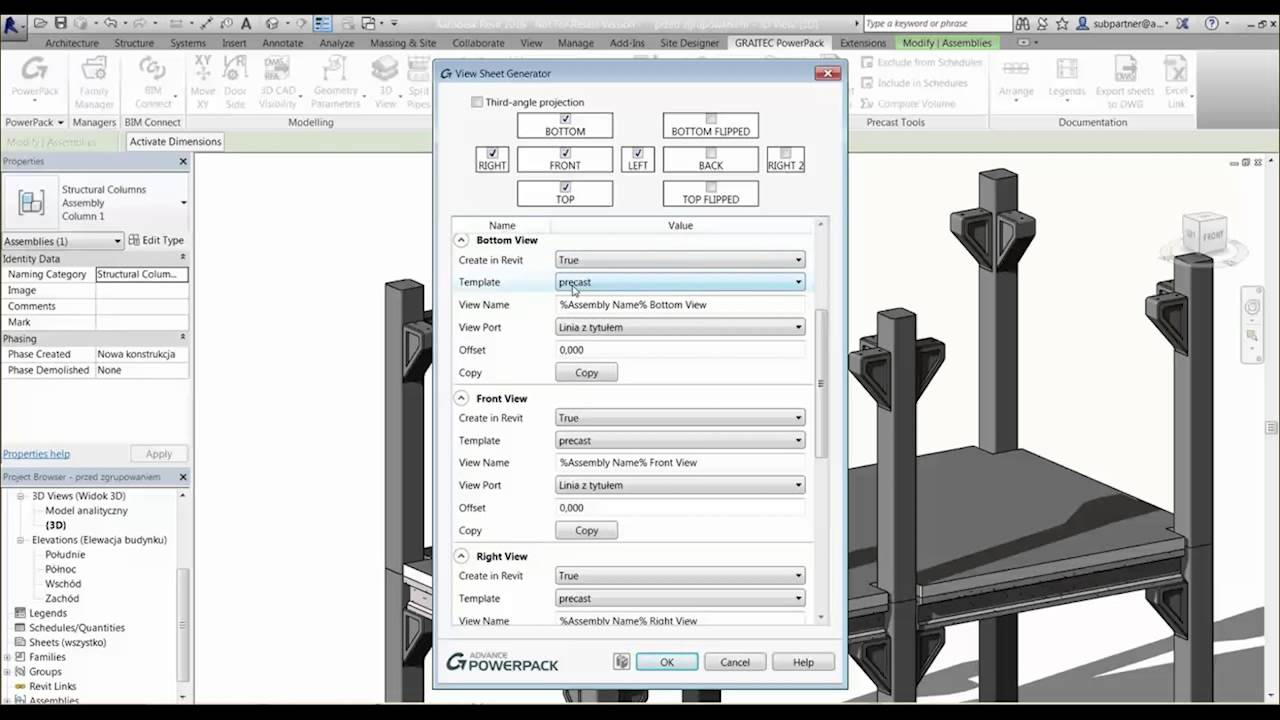The image size is (1280, 720).
Task: Switch to the Architecture ribbon tab
Action: pyautogui.click(x=72, y=43)
